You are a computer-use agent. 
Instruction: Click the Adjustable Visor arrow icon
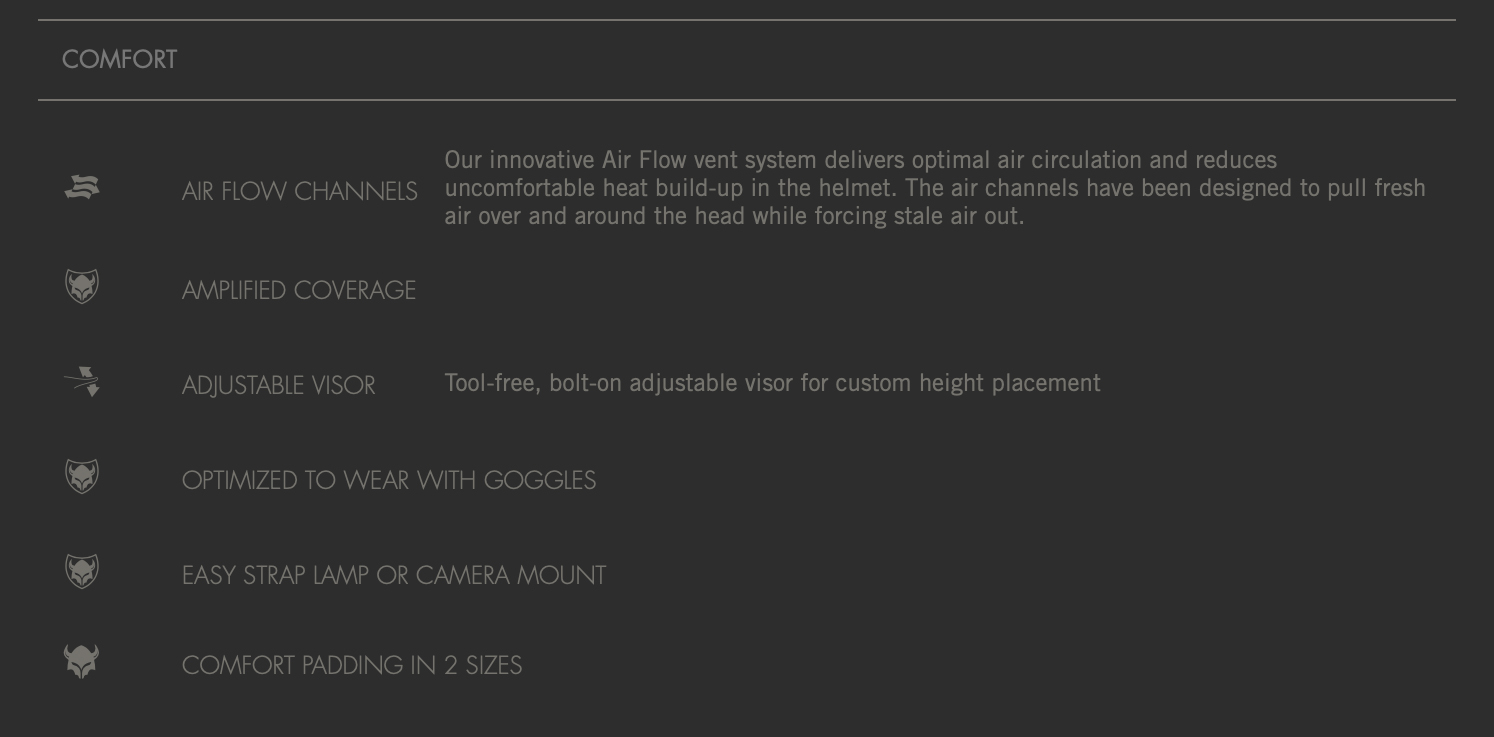[82, 381]
